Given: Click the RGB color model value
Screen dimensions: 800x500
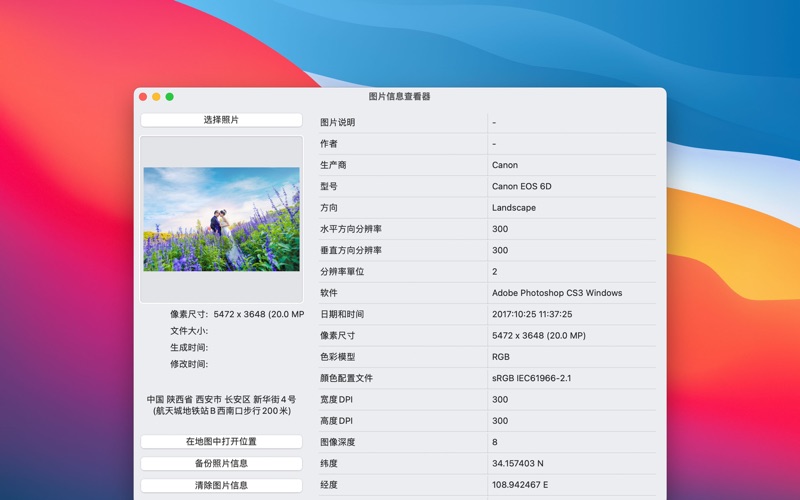Looking at the screenshot, I should tap(501, 357).
